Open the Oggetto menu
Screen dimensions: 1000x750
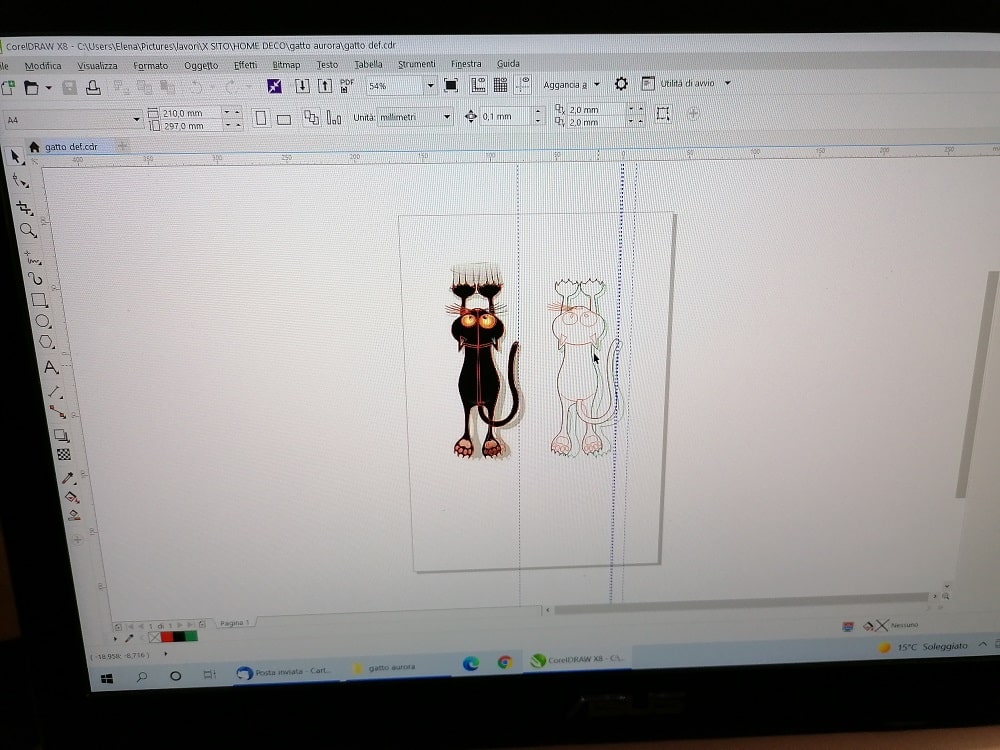201,65
